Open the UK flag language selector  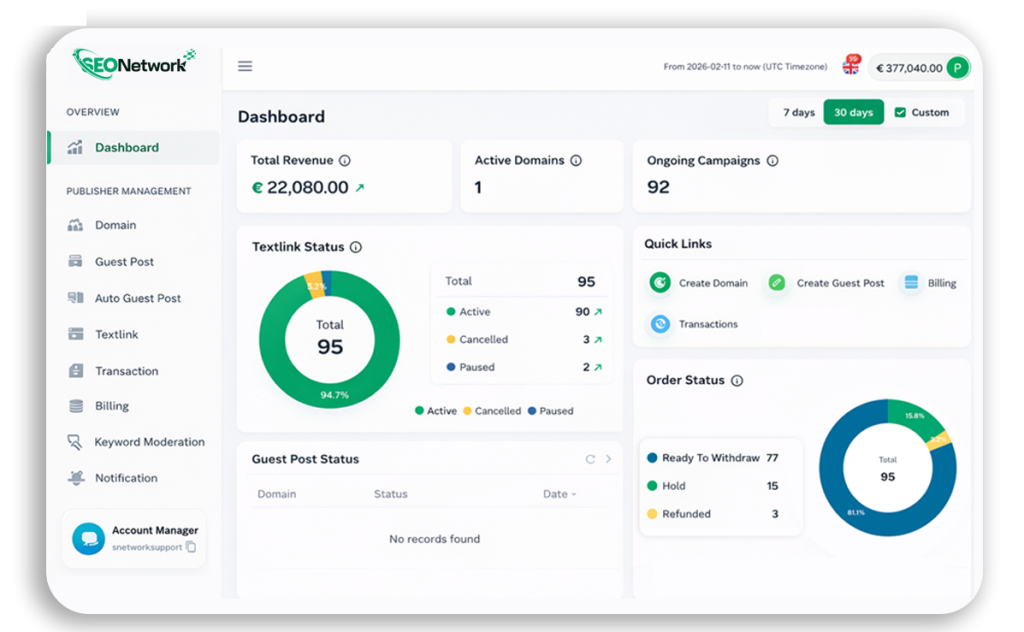tap(850, 68)
